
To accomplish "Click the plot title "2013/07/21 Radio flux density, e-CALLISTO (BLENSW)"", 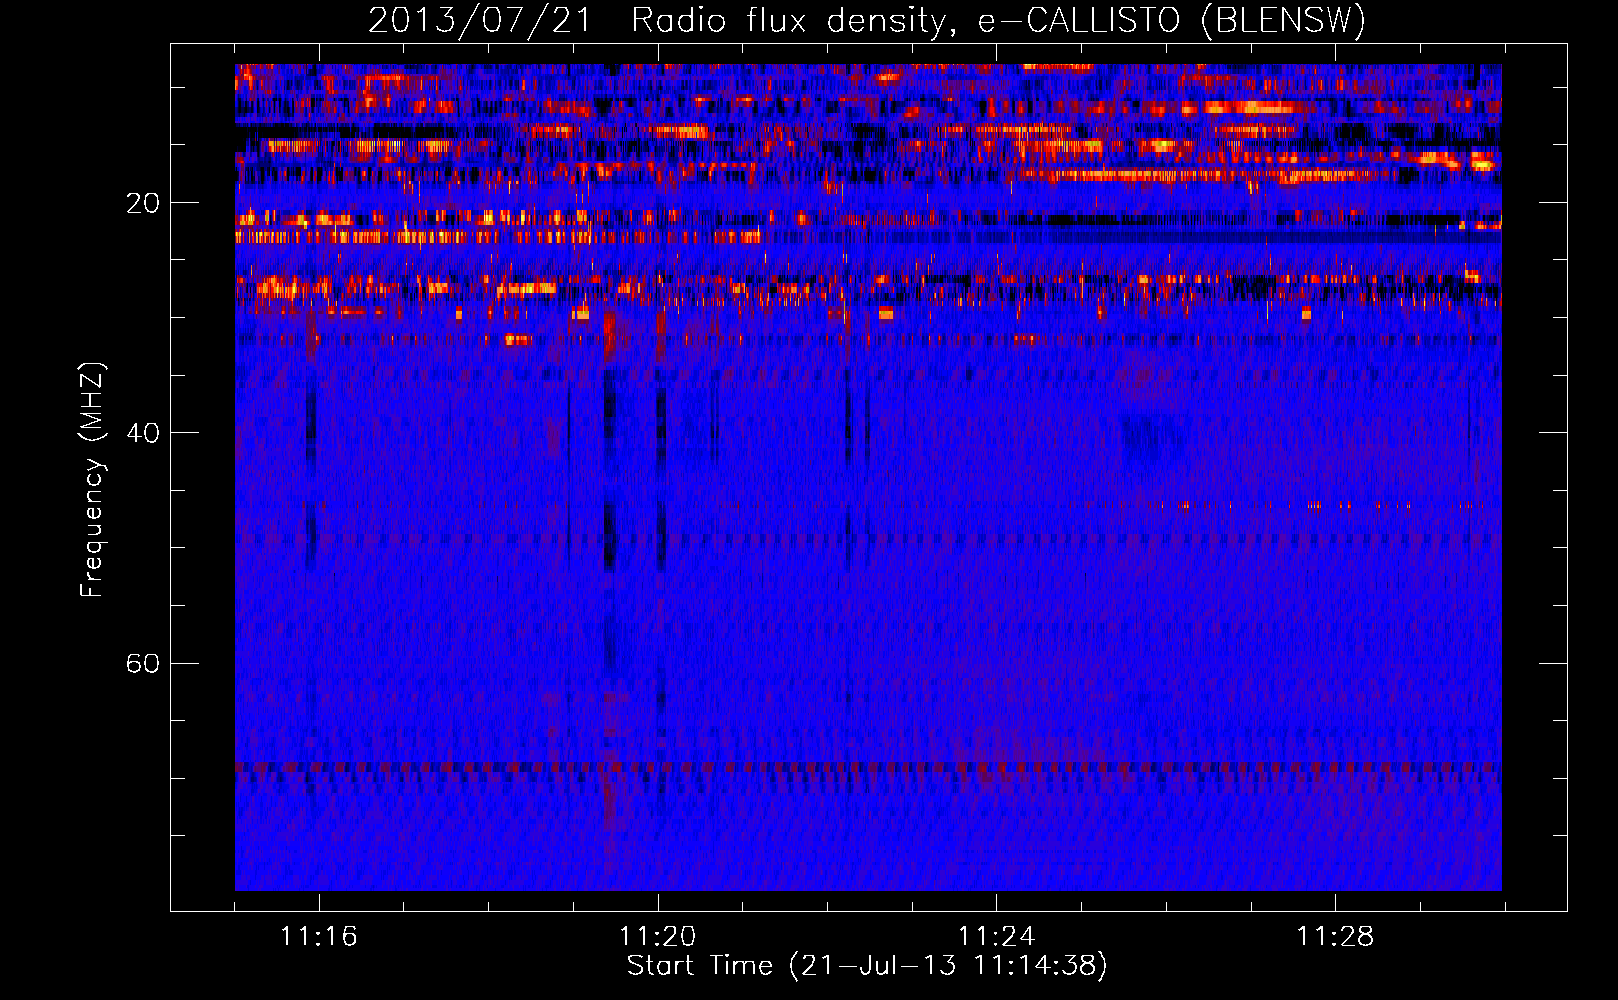I will [867, 21].
